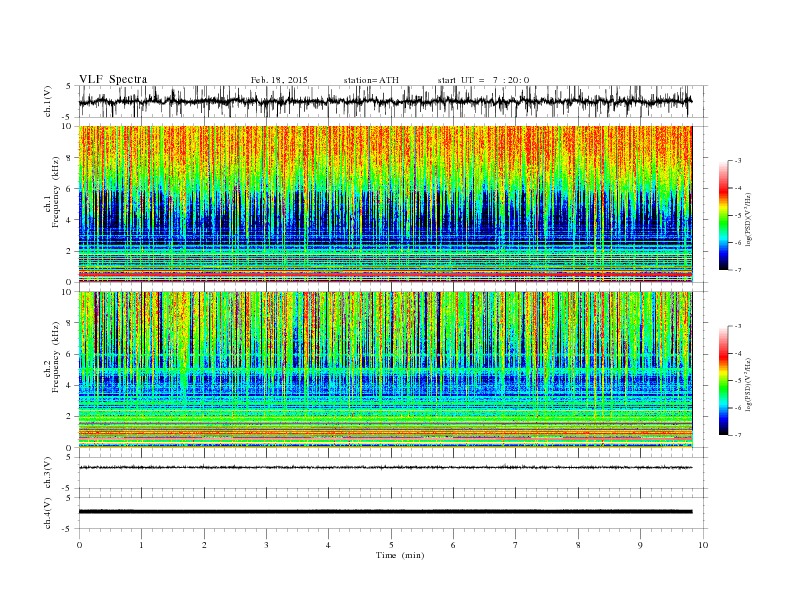Screen dimensions: 792x612
Task: Click time axis tick label '5'
Action: 391,545
